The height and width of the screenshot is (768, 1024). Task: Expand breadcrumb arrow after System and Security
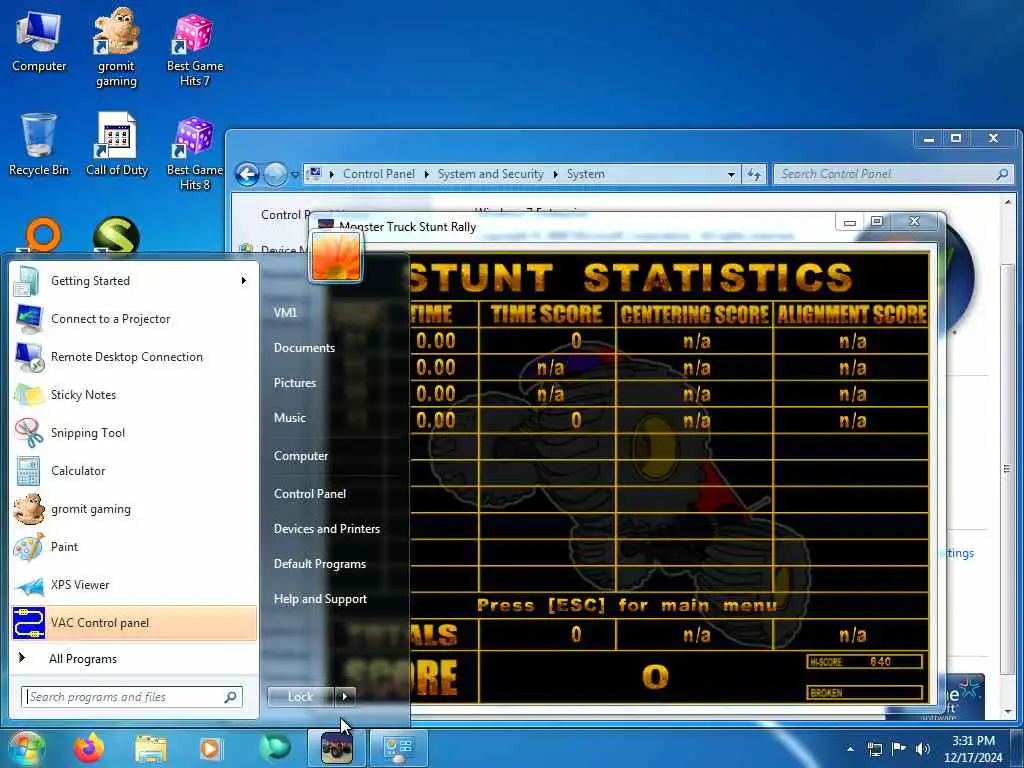coord(556,174)
